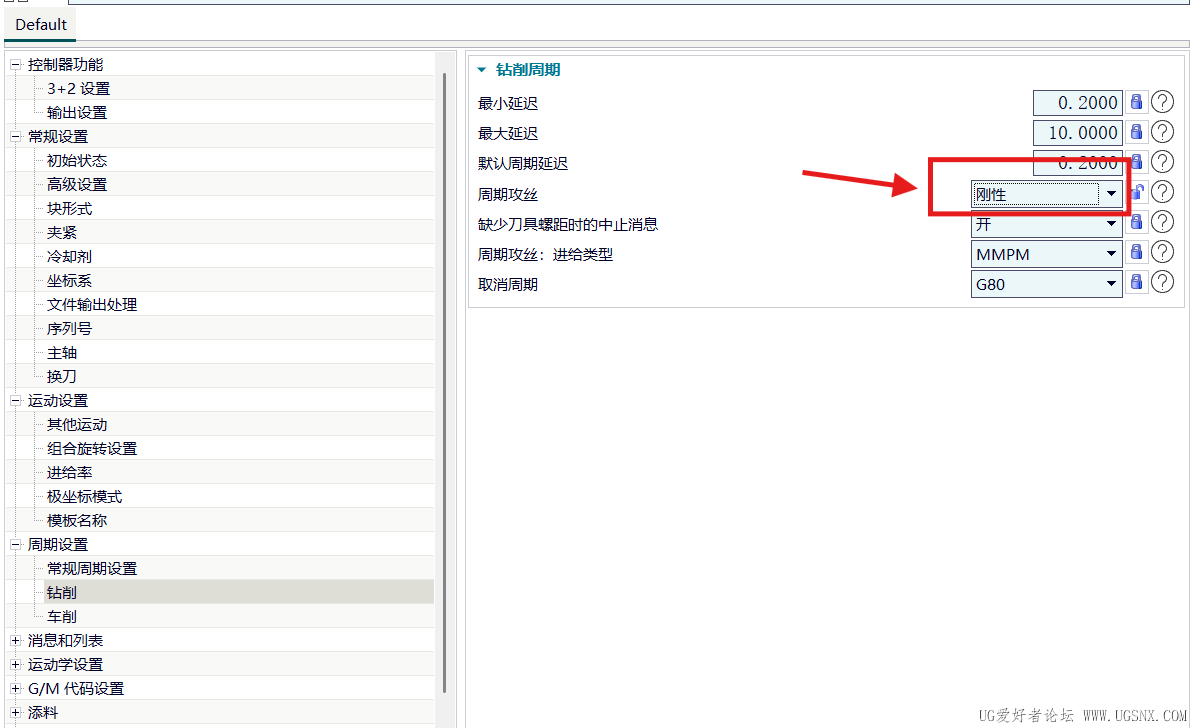Image resolution: width=1192 pixels, height=728 pixels.
Task: Expand the 消息和列表 tree node
Action: [x=15, y=641]
